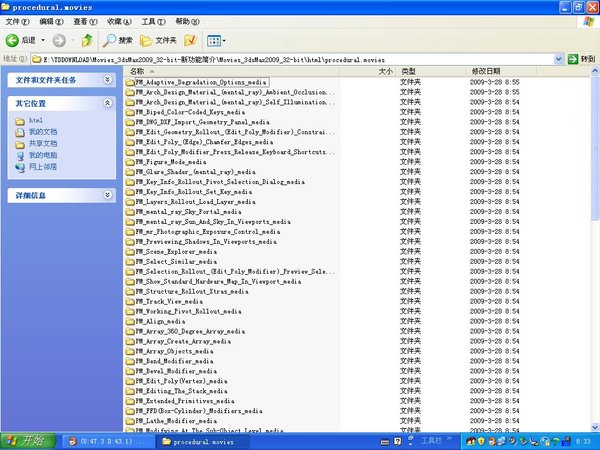
Task: Sort by the 修改日期 column header
Action: [x=486, y=72]
